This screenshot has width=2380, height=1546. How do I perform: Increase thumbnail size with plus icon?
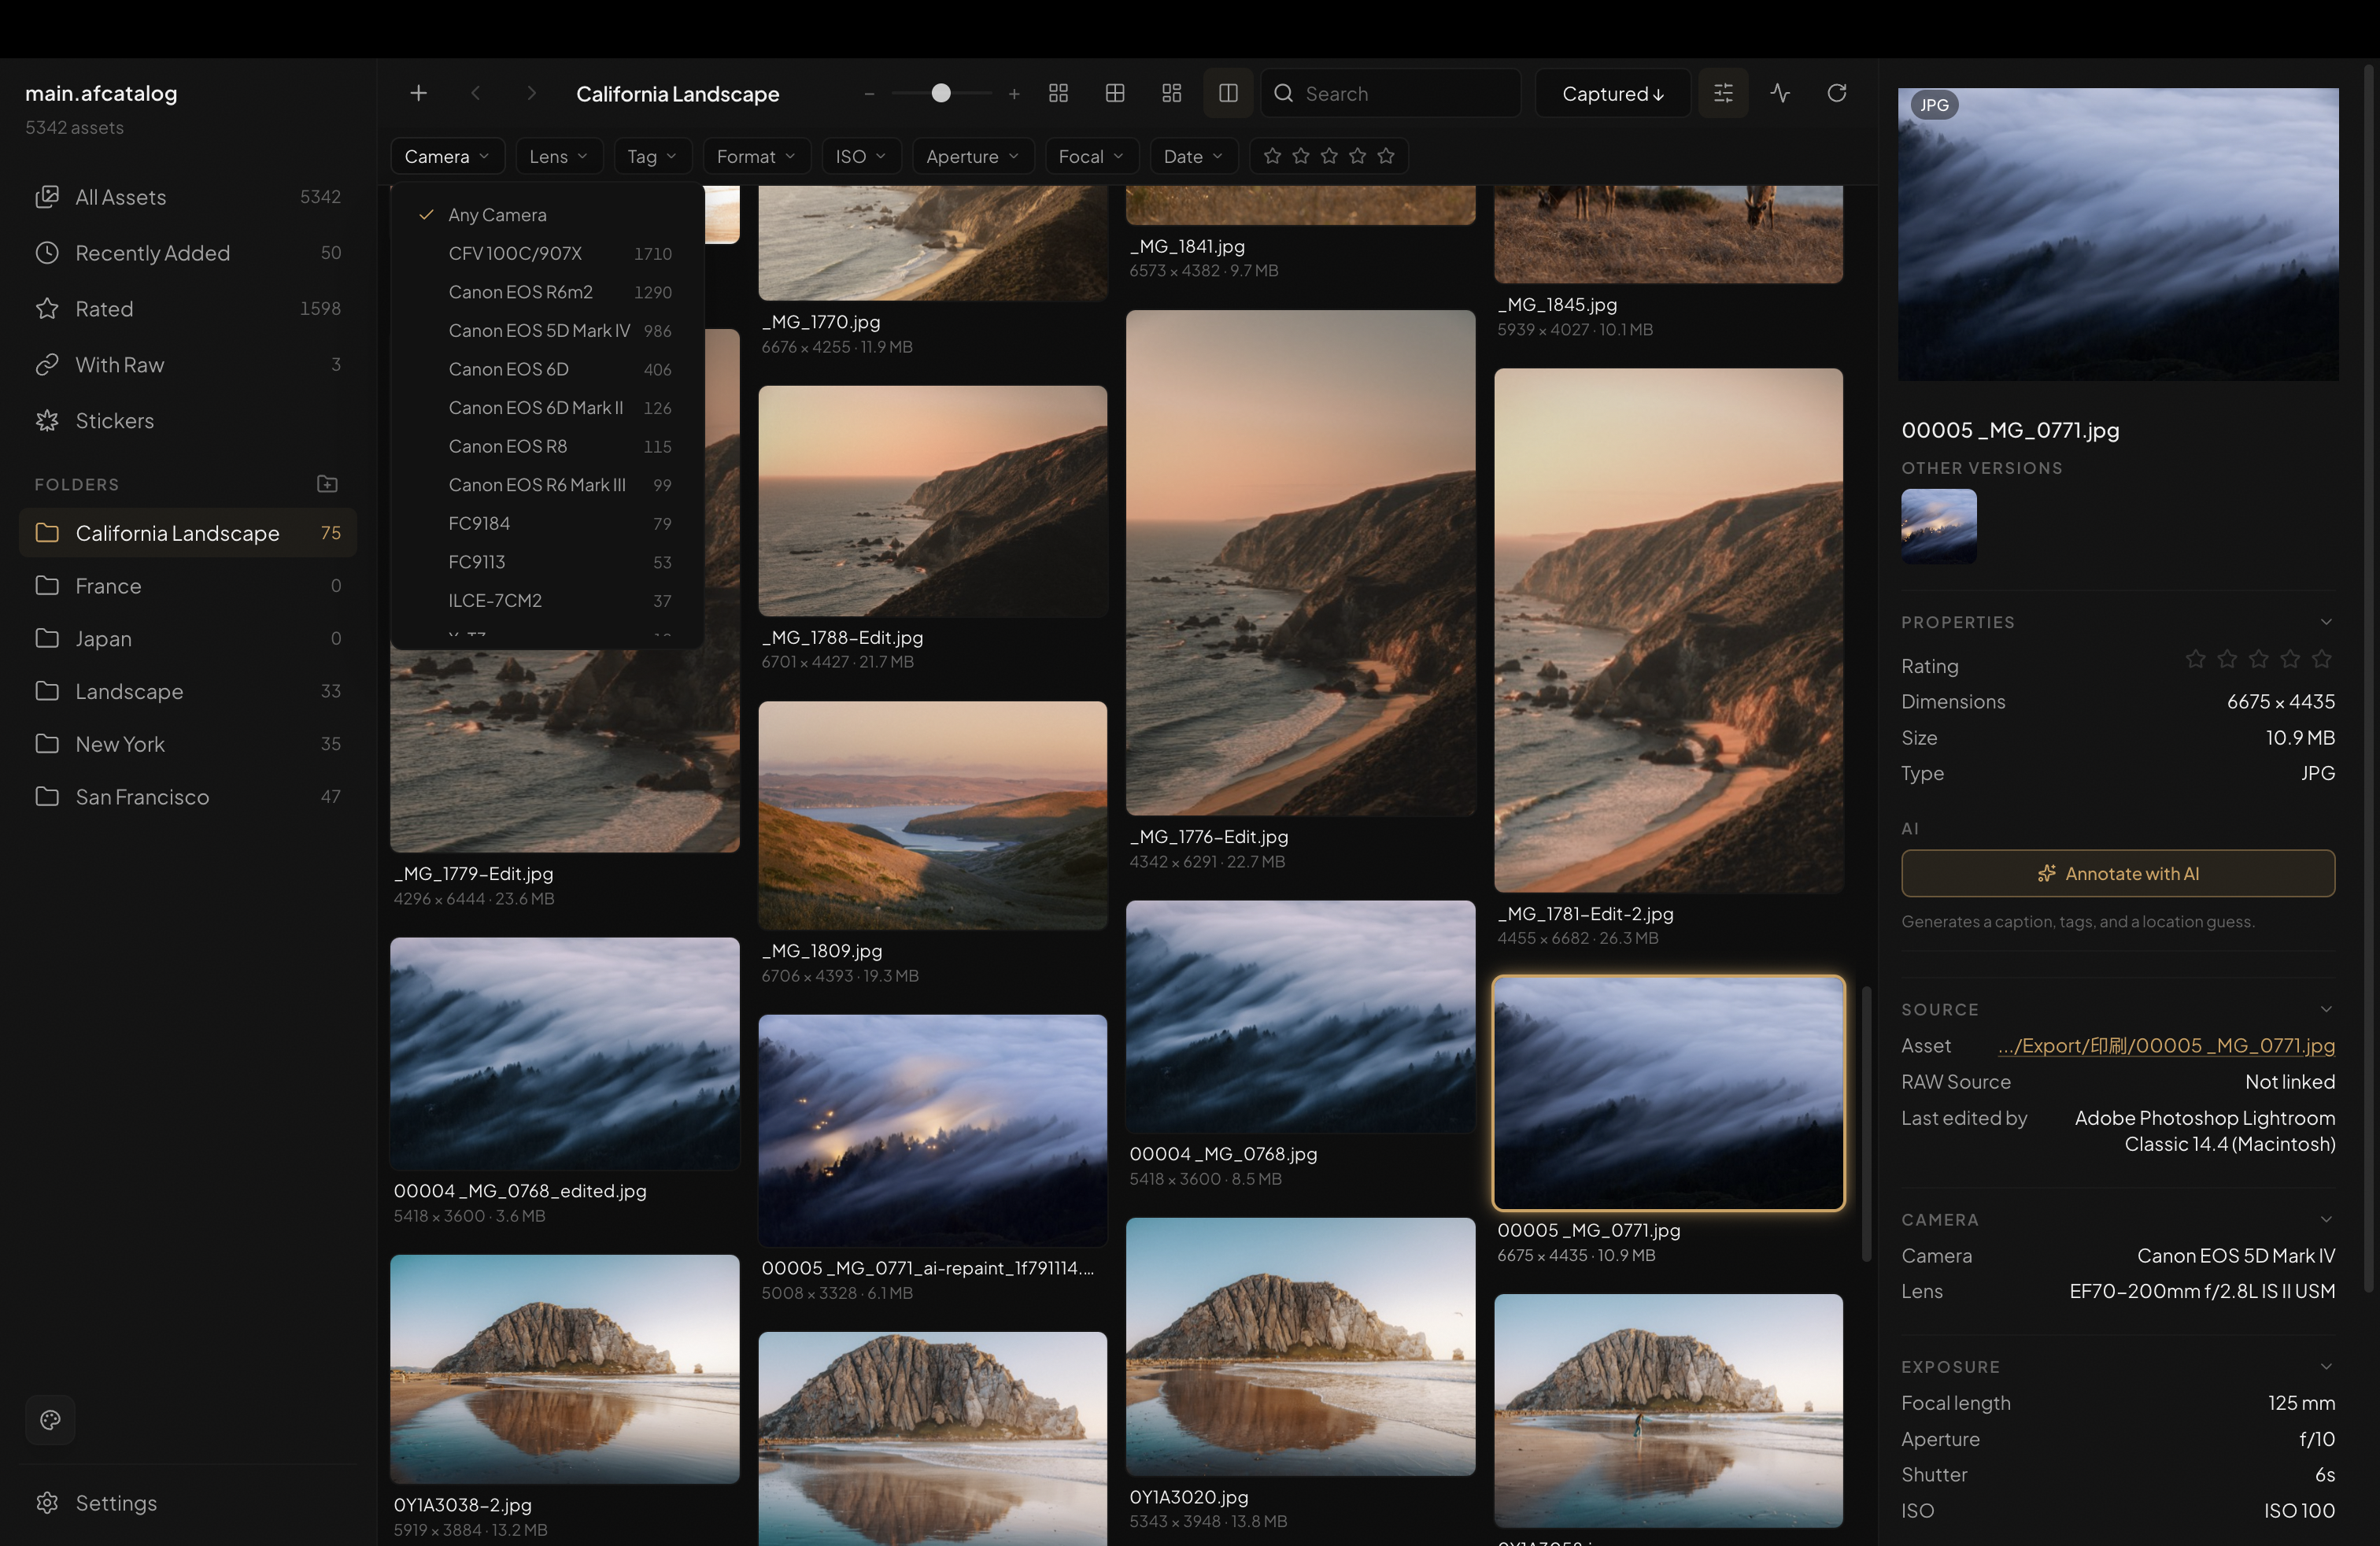1014,94
